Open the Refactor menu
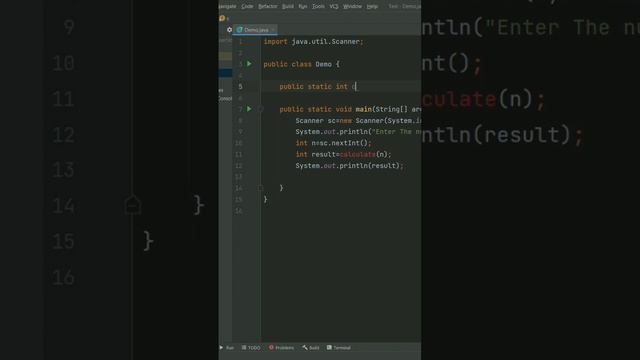The image size is (640, 360). (x=267, y=7)
